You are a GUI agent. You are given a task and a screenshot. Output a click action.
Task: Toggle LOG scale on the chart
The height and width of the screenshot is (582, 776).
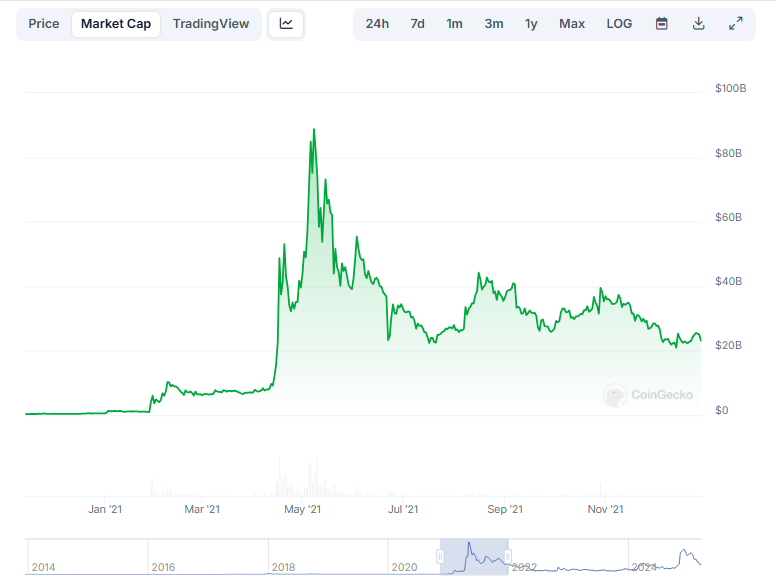[619, 24]
